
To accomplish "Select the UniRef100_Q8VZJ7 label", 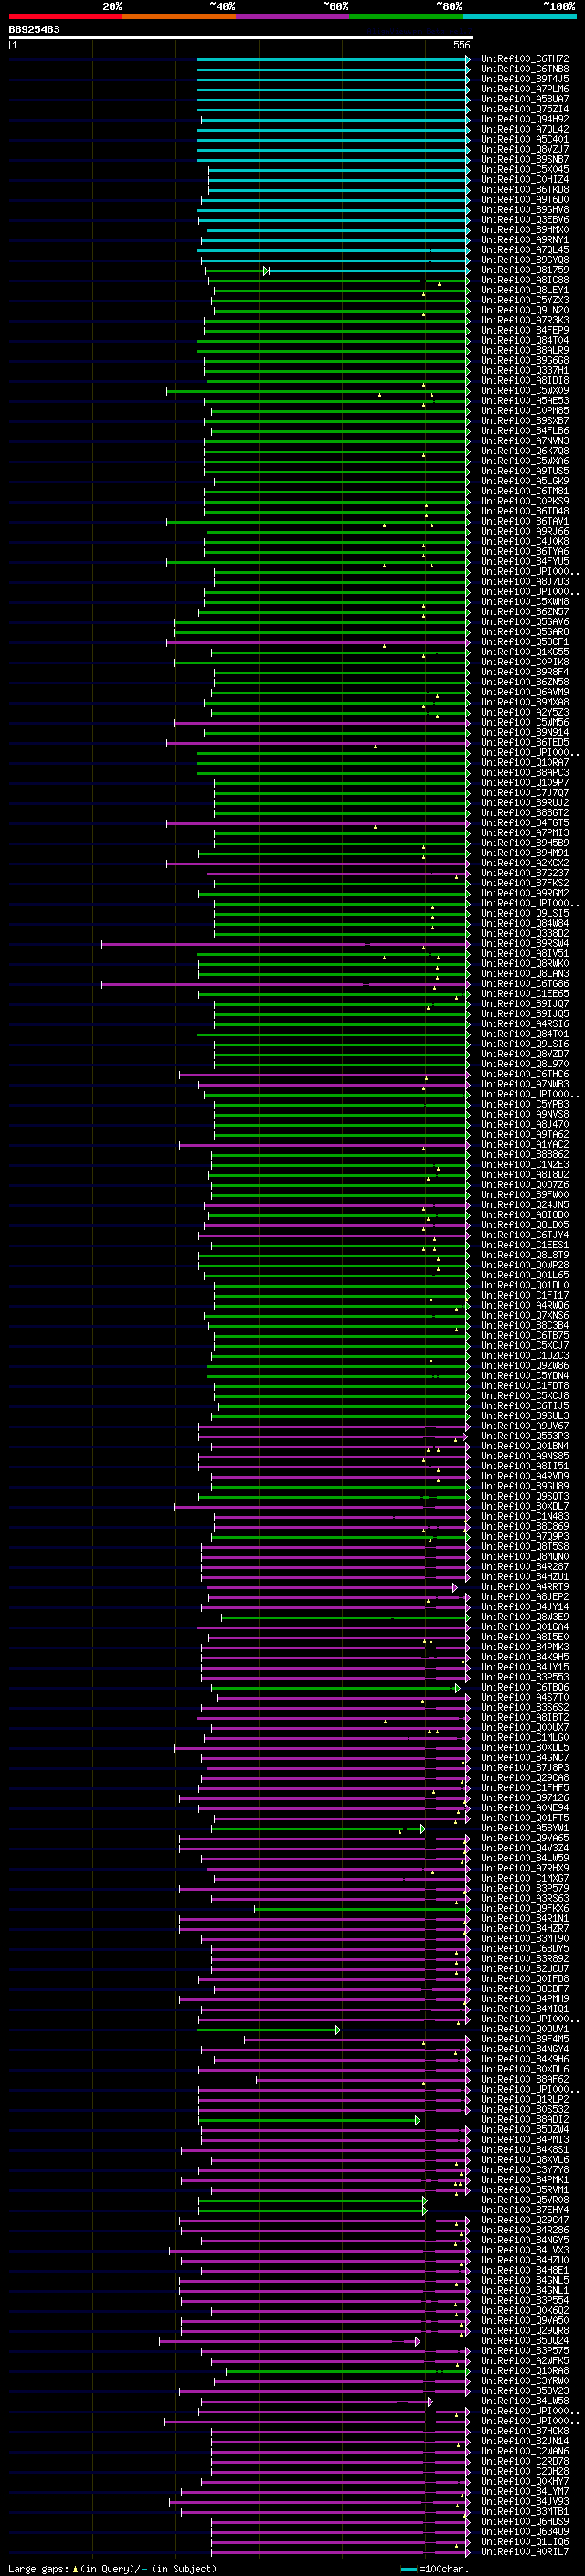I will [x=525, y=150].
